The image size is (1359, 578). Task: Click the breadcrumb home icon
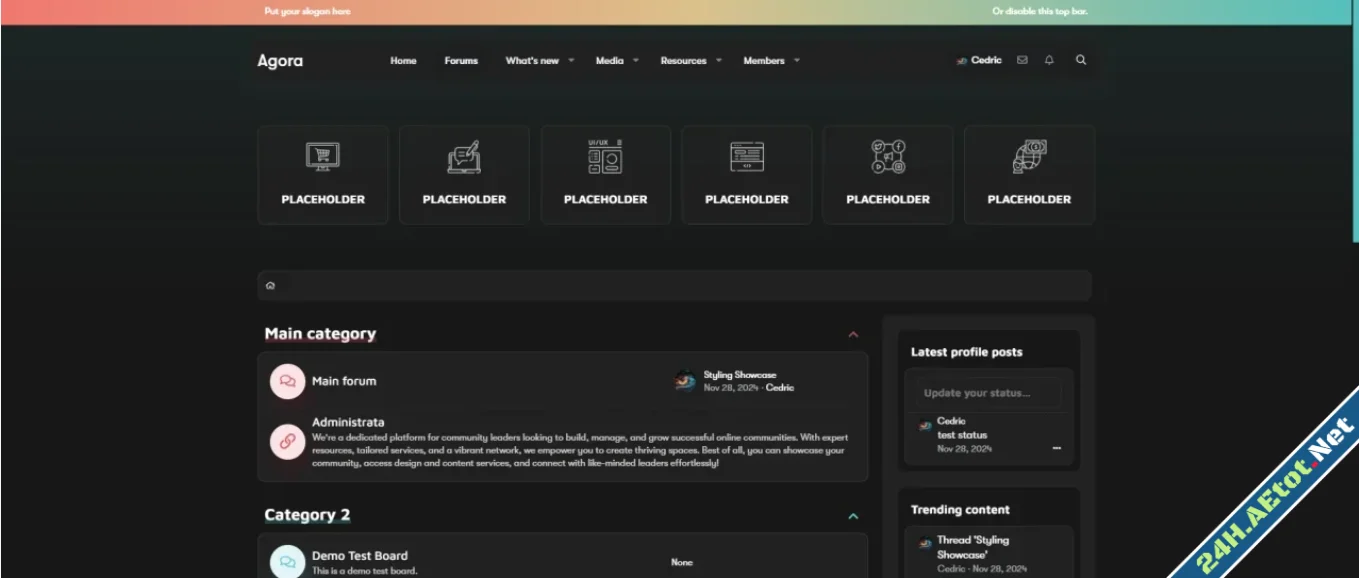[x=270, y=286]
